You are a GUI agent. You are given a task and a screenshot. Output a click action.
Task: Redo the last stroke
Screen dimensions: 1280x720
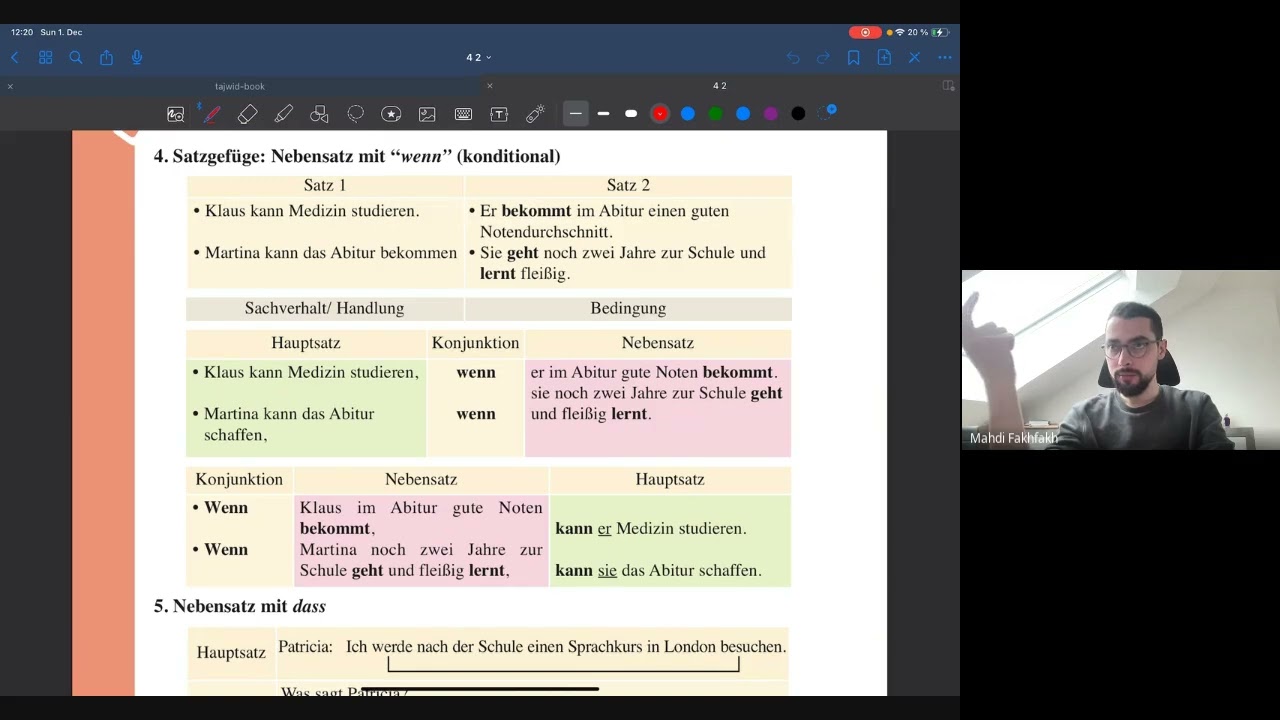[823, 58]
